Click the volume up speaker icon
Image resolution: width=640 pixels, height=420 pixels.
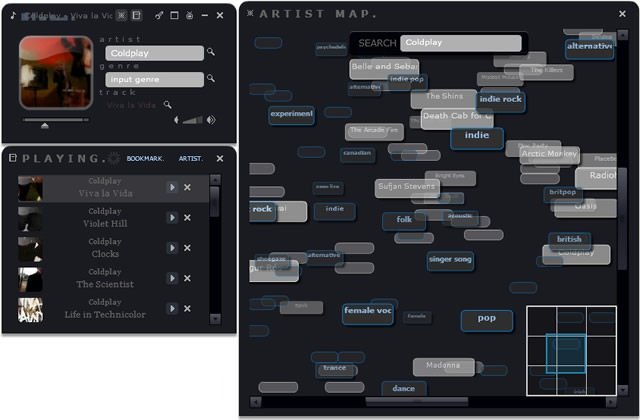[211, 120]
